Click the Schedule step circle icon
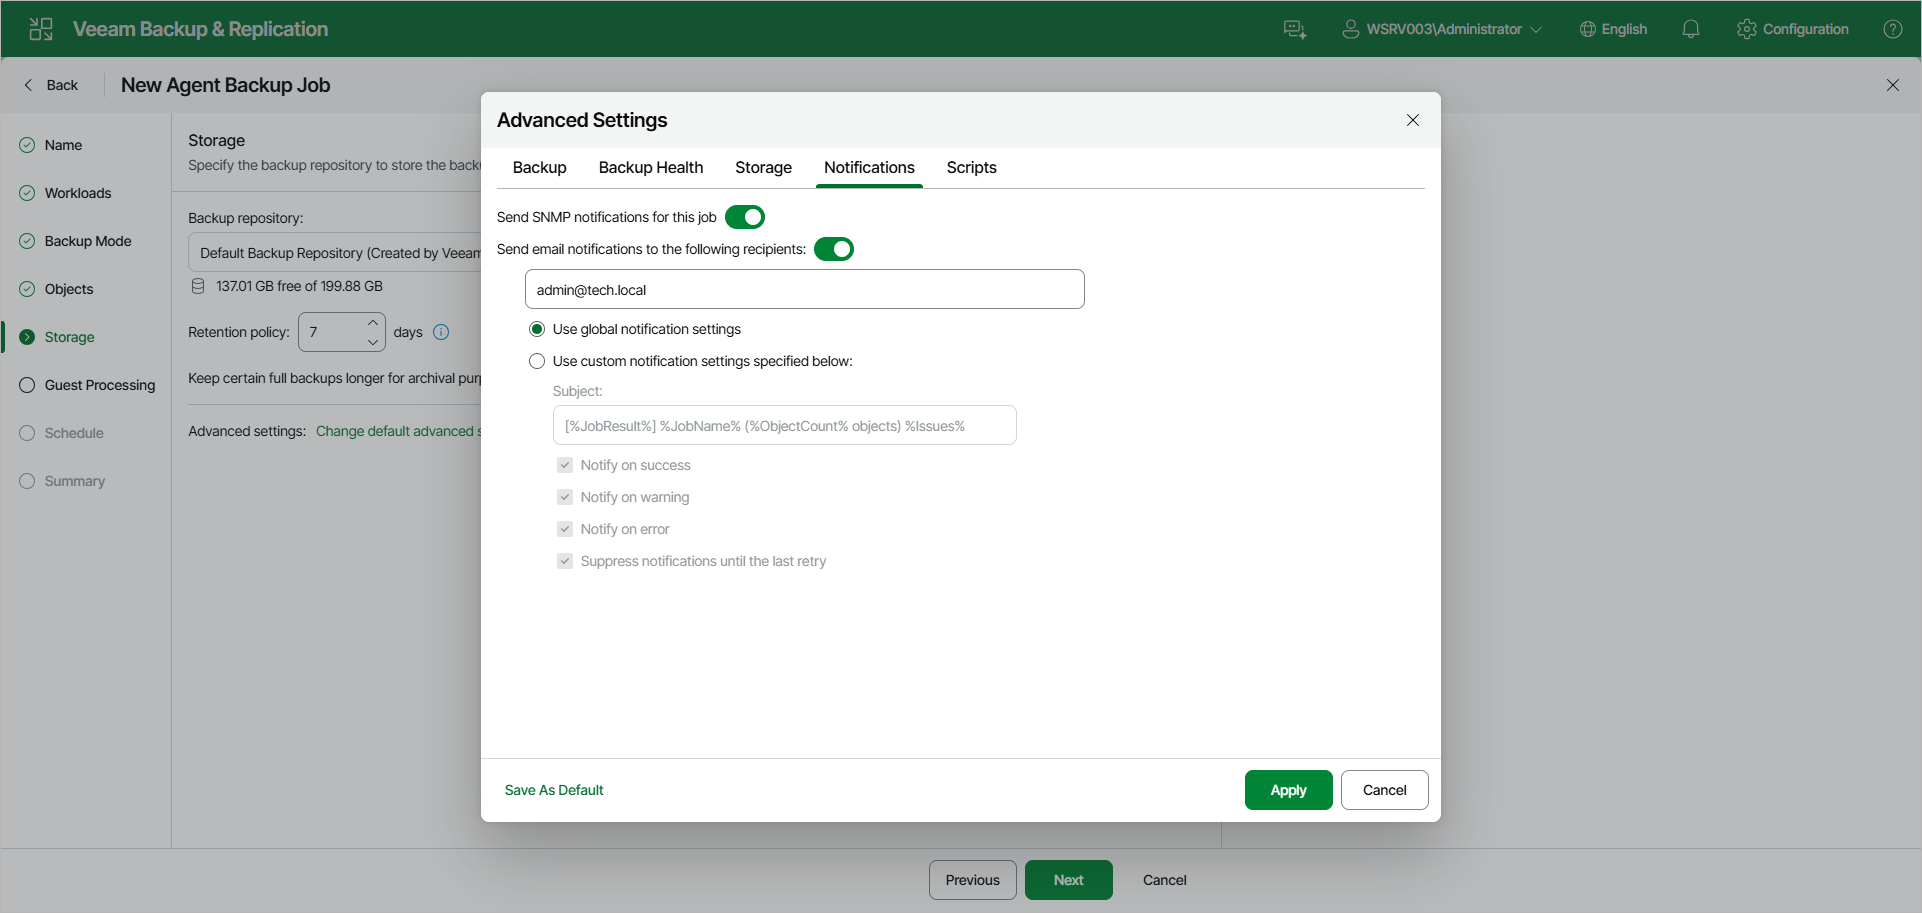The image size is (1922, 913). tap(27, 433)
